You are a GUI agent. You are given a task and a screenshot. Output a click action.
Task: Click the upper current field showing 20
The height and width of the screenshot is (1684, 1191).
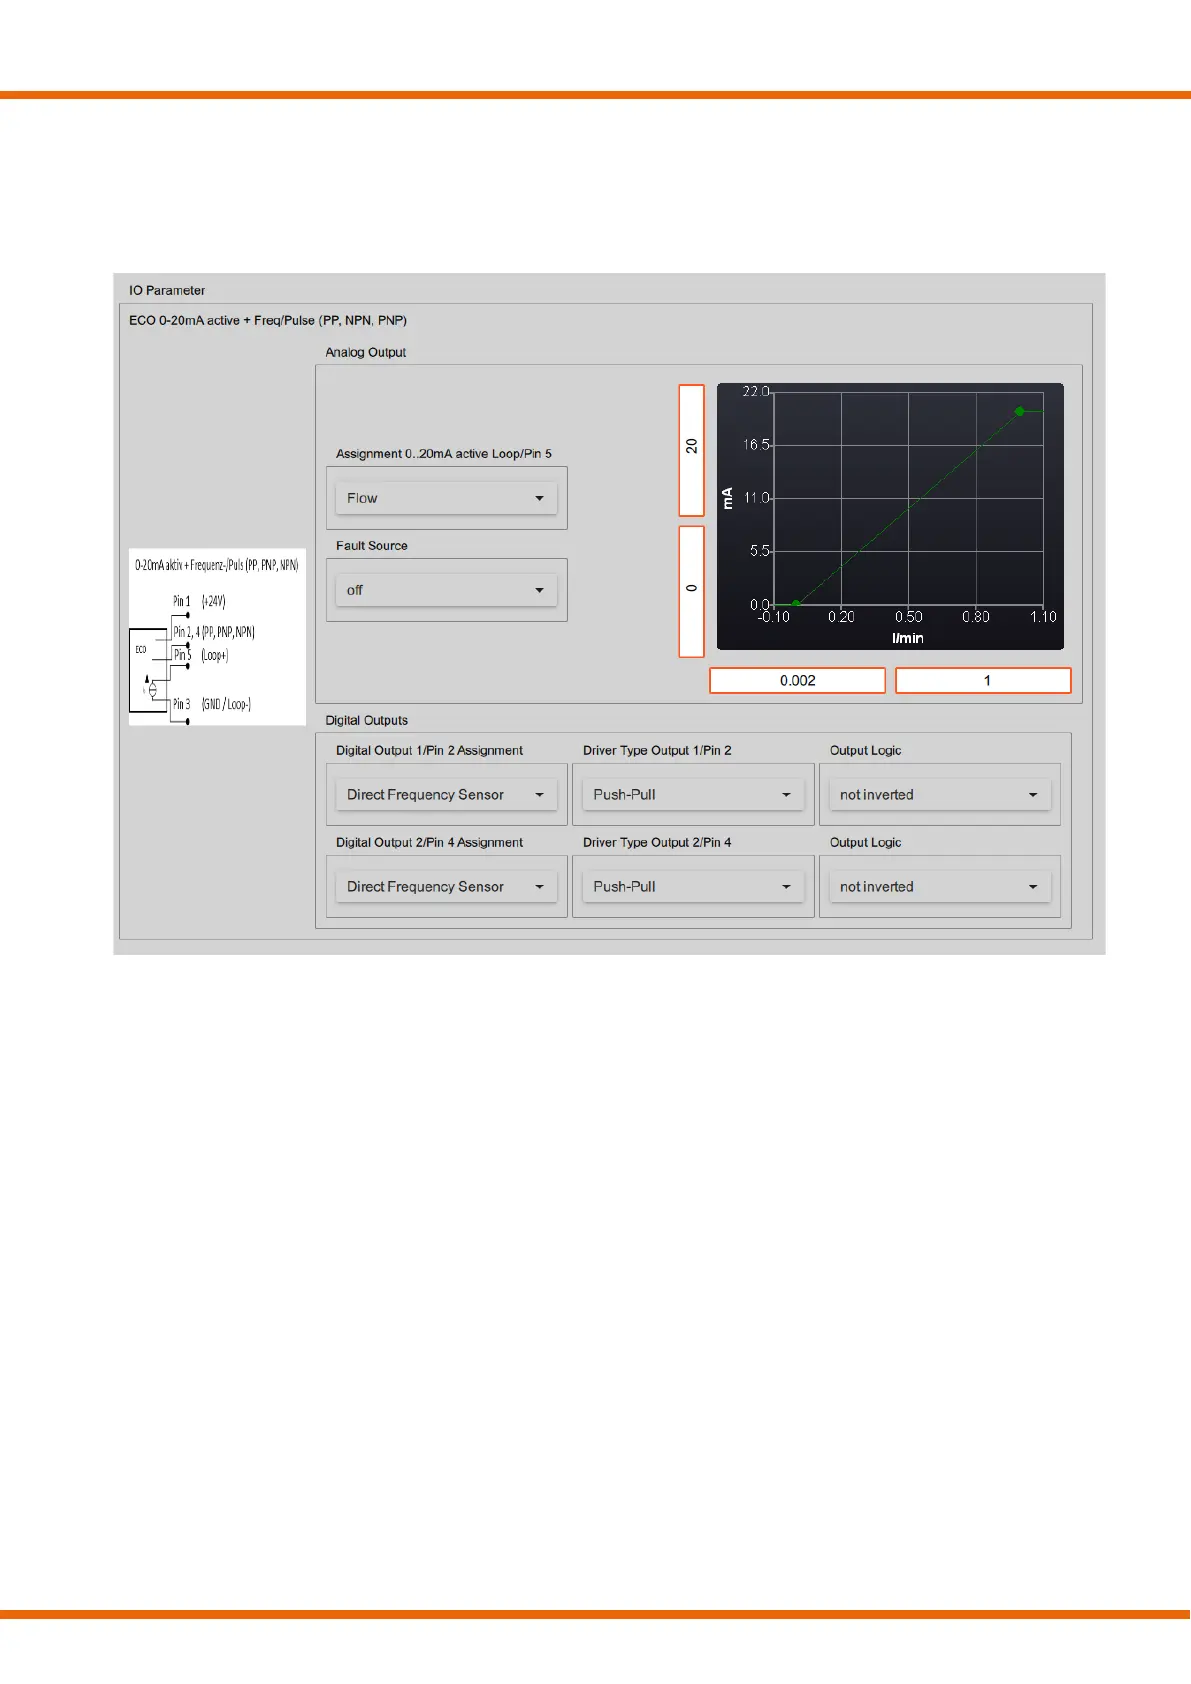coord(692,450)
